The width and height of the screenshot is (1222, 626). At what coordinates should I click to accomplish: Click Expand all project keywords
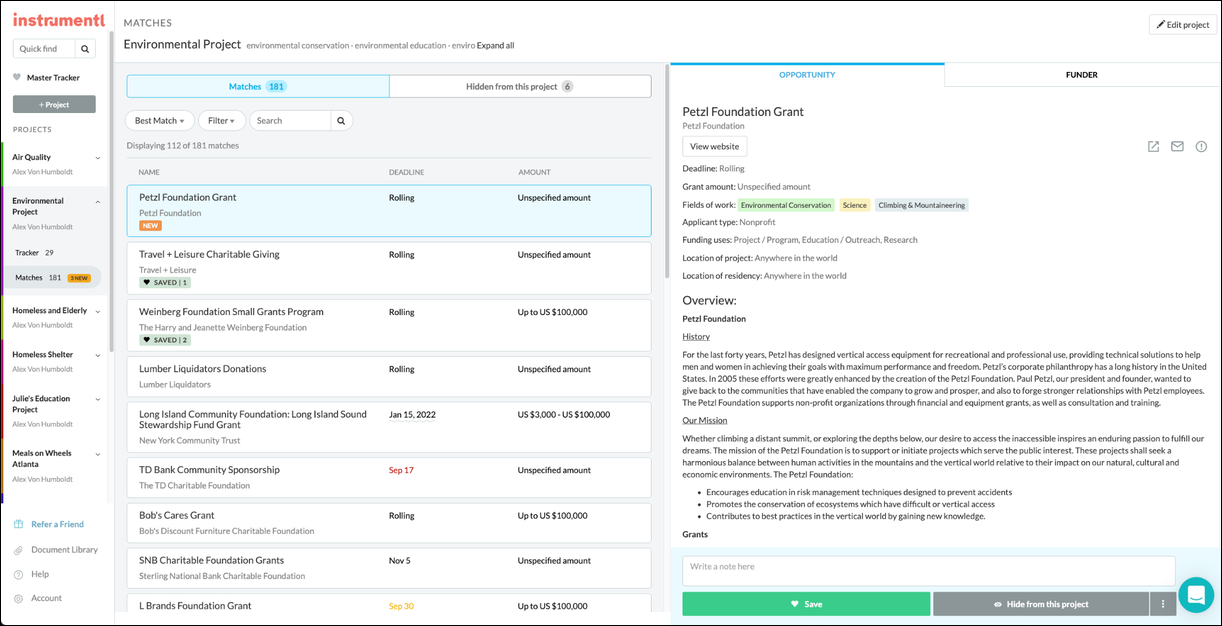tap(496, 45)
